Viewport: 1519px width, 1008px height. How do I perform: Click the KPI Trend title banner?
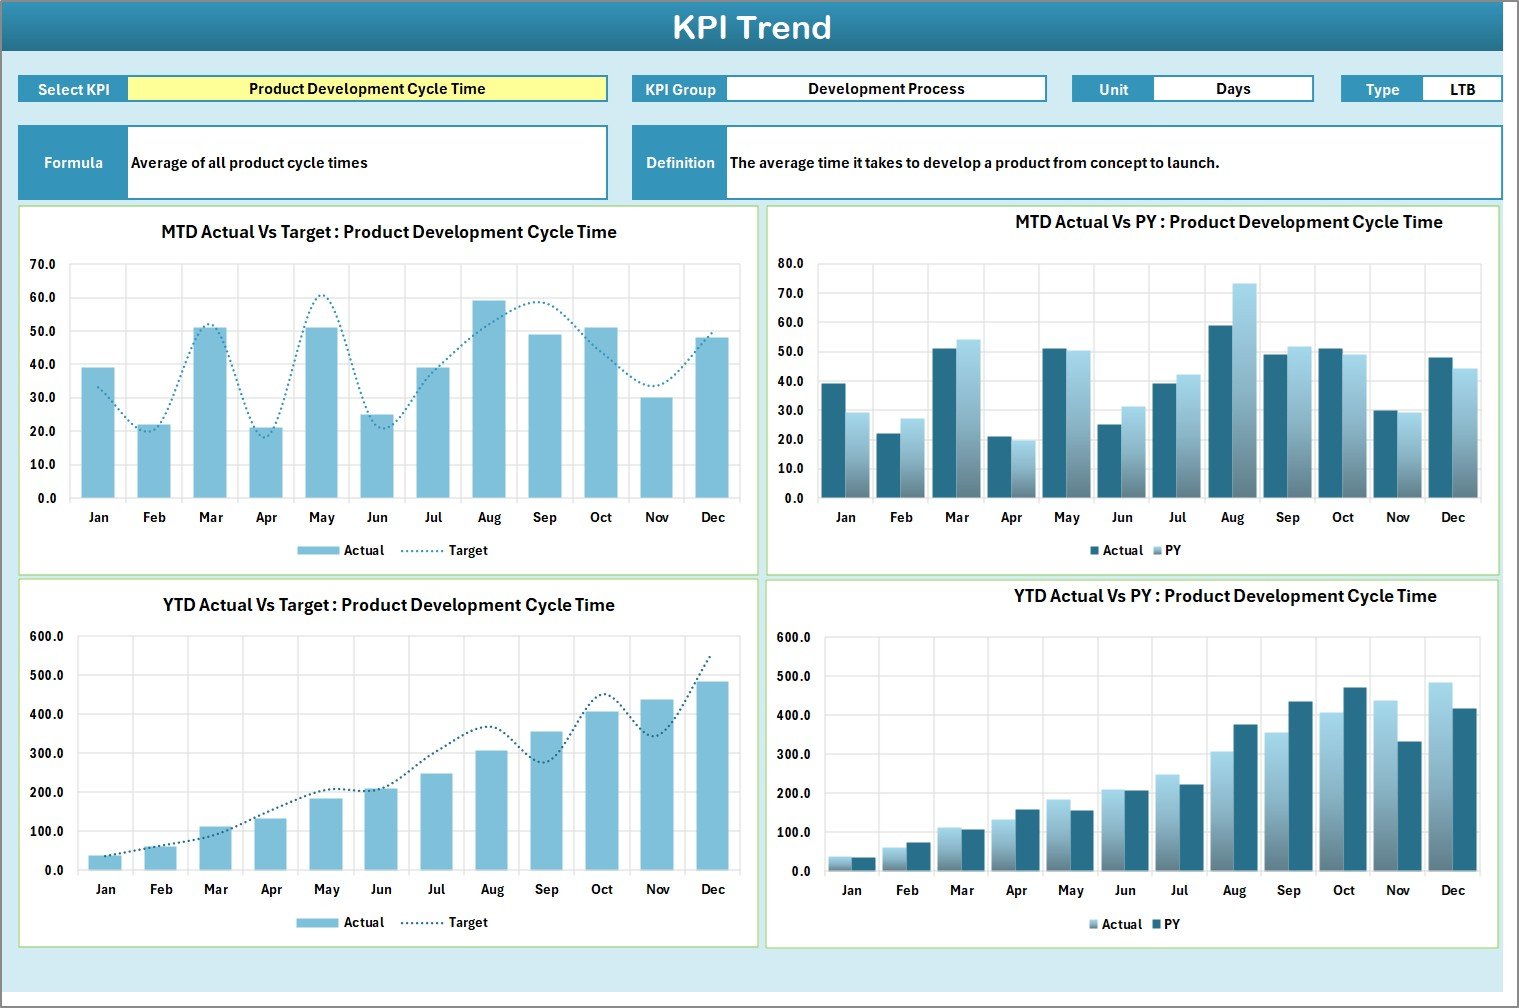(757, 27)
